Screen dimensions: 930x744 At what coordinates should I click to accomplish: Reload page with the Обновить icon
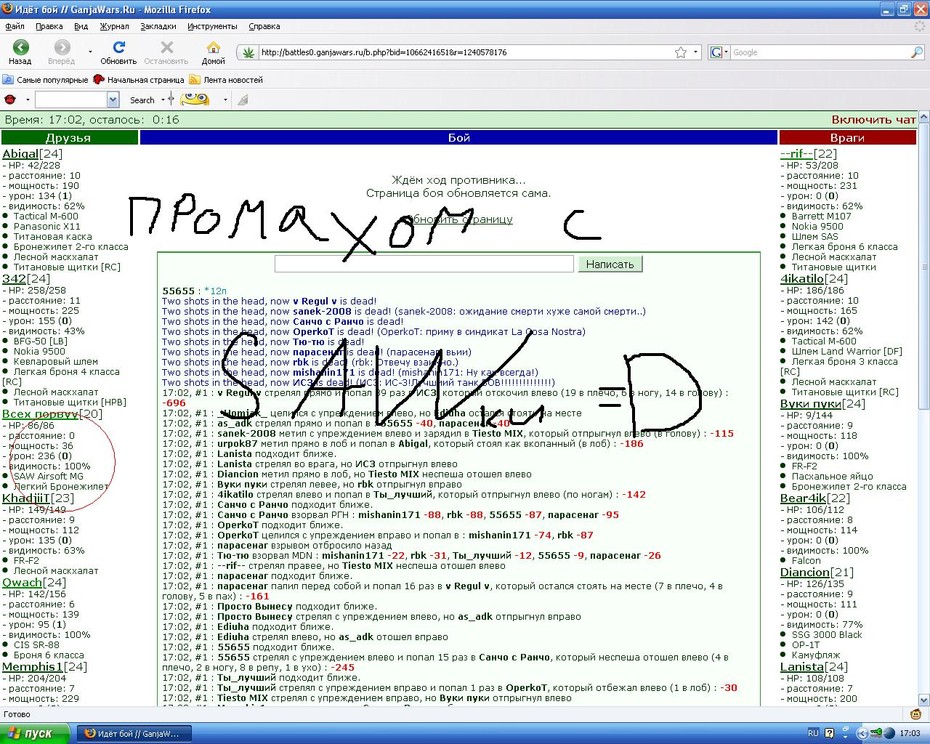coord(119,47)
